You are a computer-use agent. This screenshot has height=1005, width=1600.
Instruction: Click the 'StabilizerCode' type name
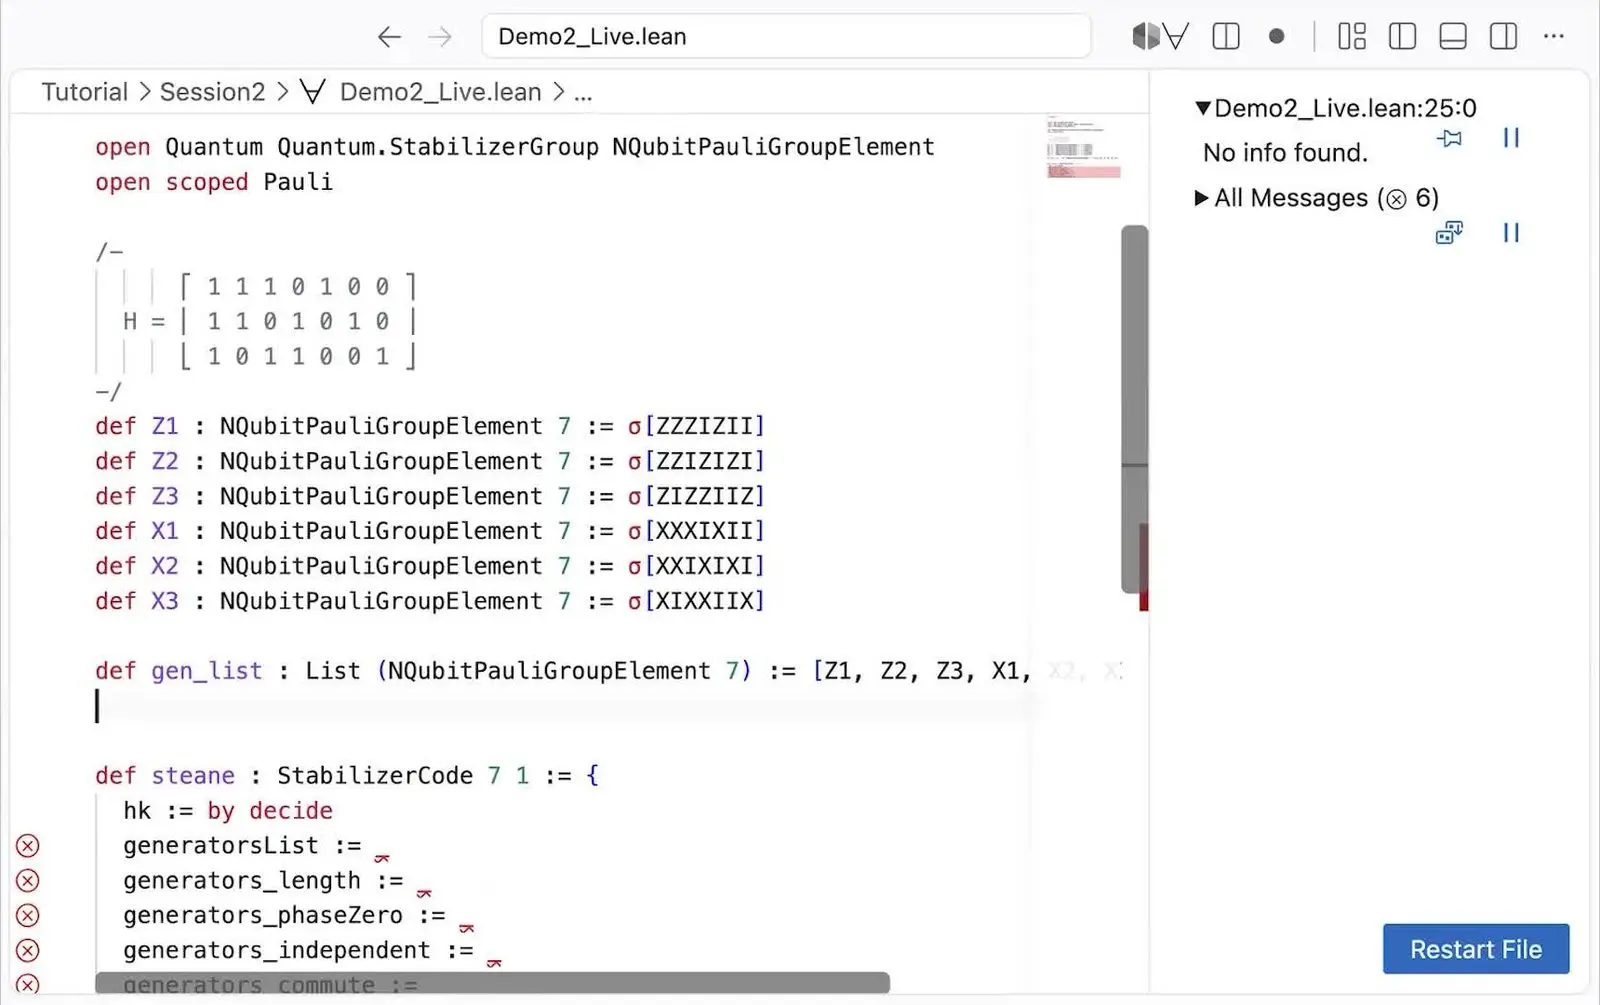pyautogui.click(x=375, y=776)
